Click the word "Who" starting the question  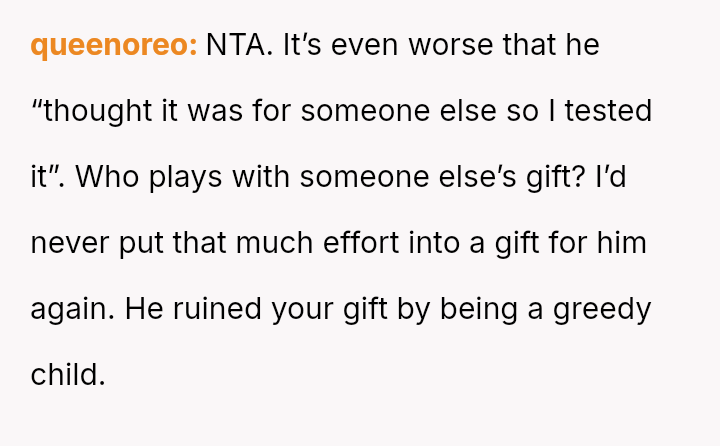click(x=107, y=177)
